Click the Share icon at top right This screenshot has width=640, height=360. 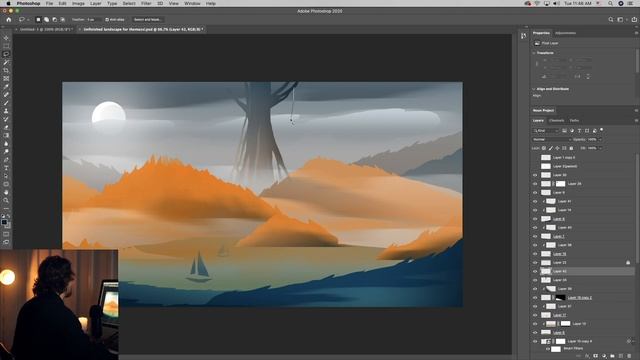(x=634, y=19)
